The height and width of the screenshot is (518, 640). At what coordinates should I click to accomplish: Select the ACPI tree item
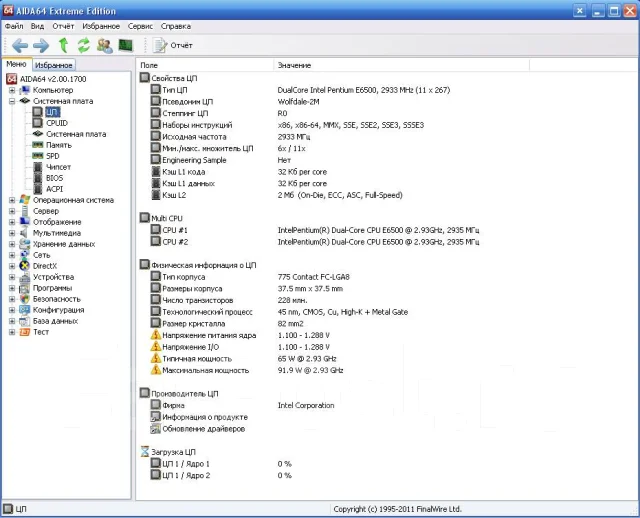point(54,189)
